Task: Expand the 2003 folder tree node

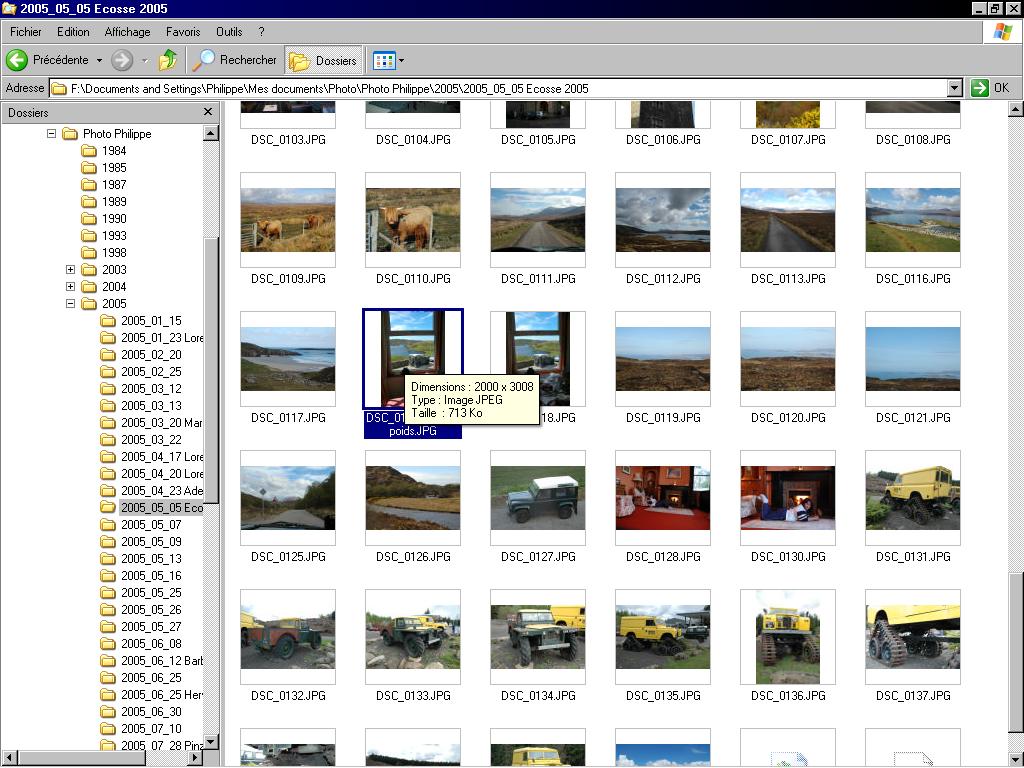Action: click(70, 270)
